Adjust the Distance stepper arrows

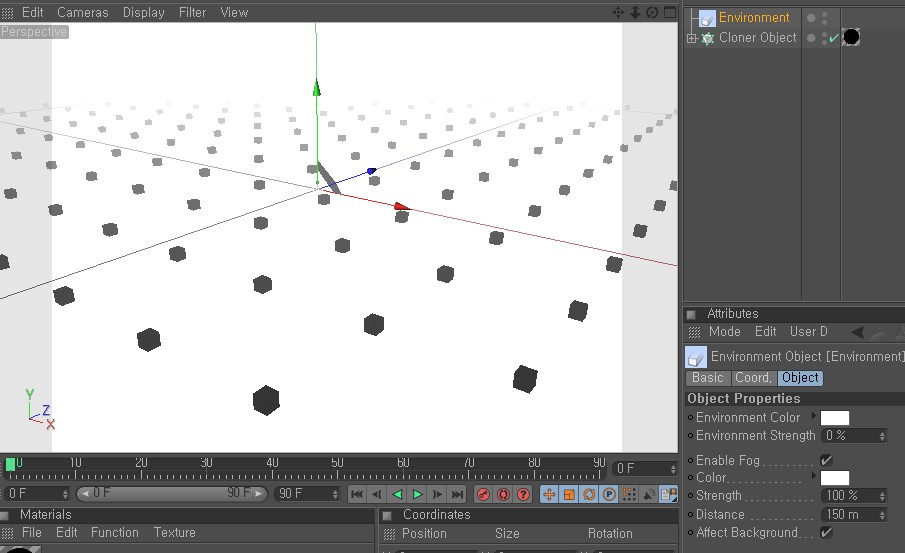pos(882,515)
